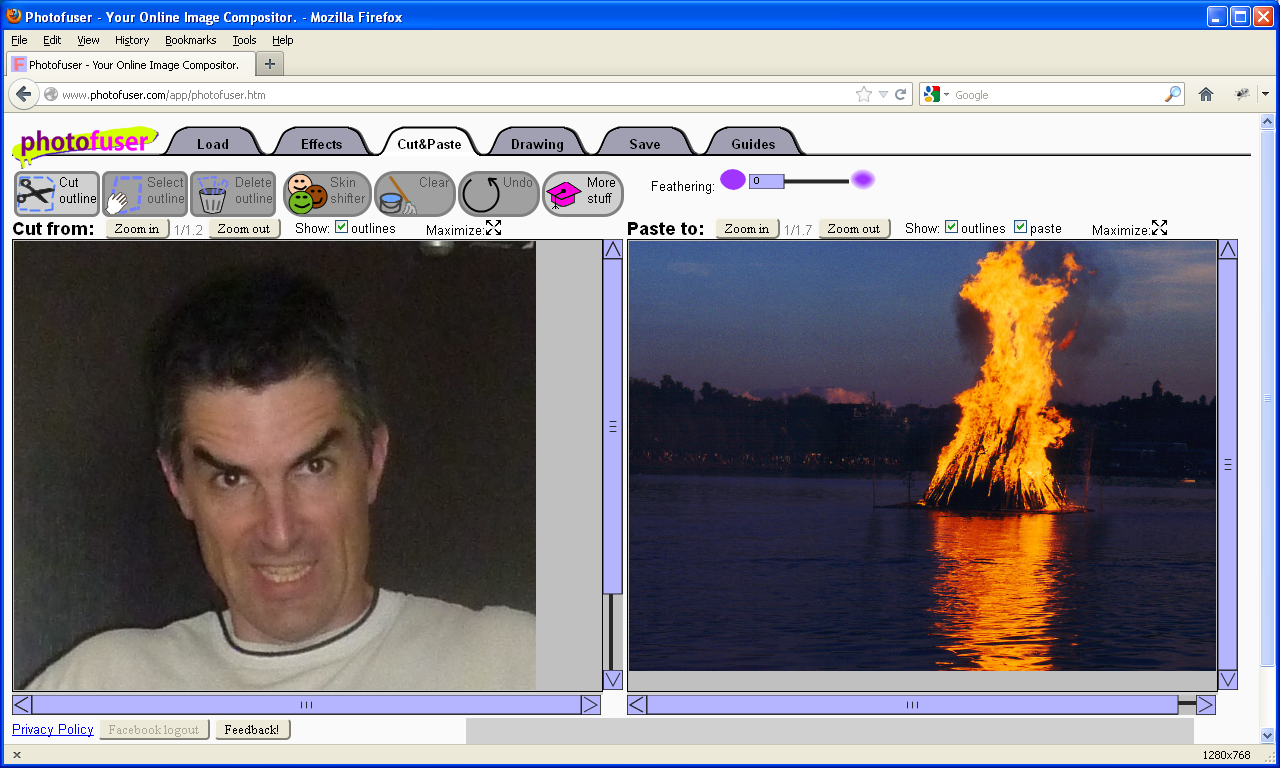Click the Paste to horizontal scrollbar thumb
The width and height of the screenshot is (1280, 768).
tap(912, 704)
